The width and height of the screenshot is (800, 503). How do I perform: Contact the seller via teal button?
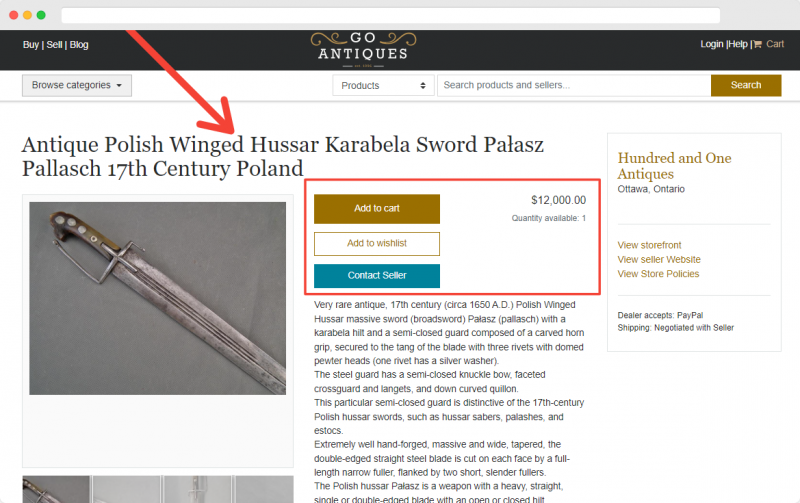click(x=377, y=276)
